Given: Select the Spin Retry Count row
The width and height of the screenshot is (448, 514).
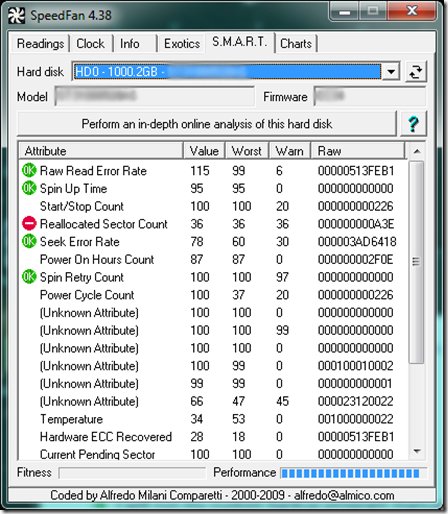Looking at the screenshot, I should tap(213, 277).
